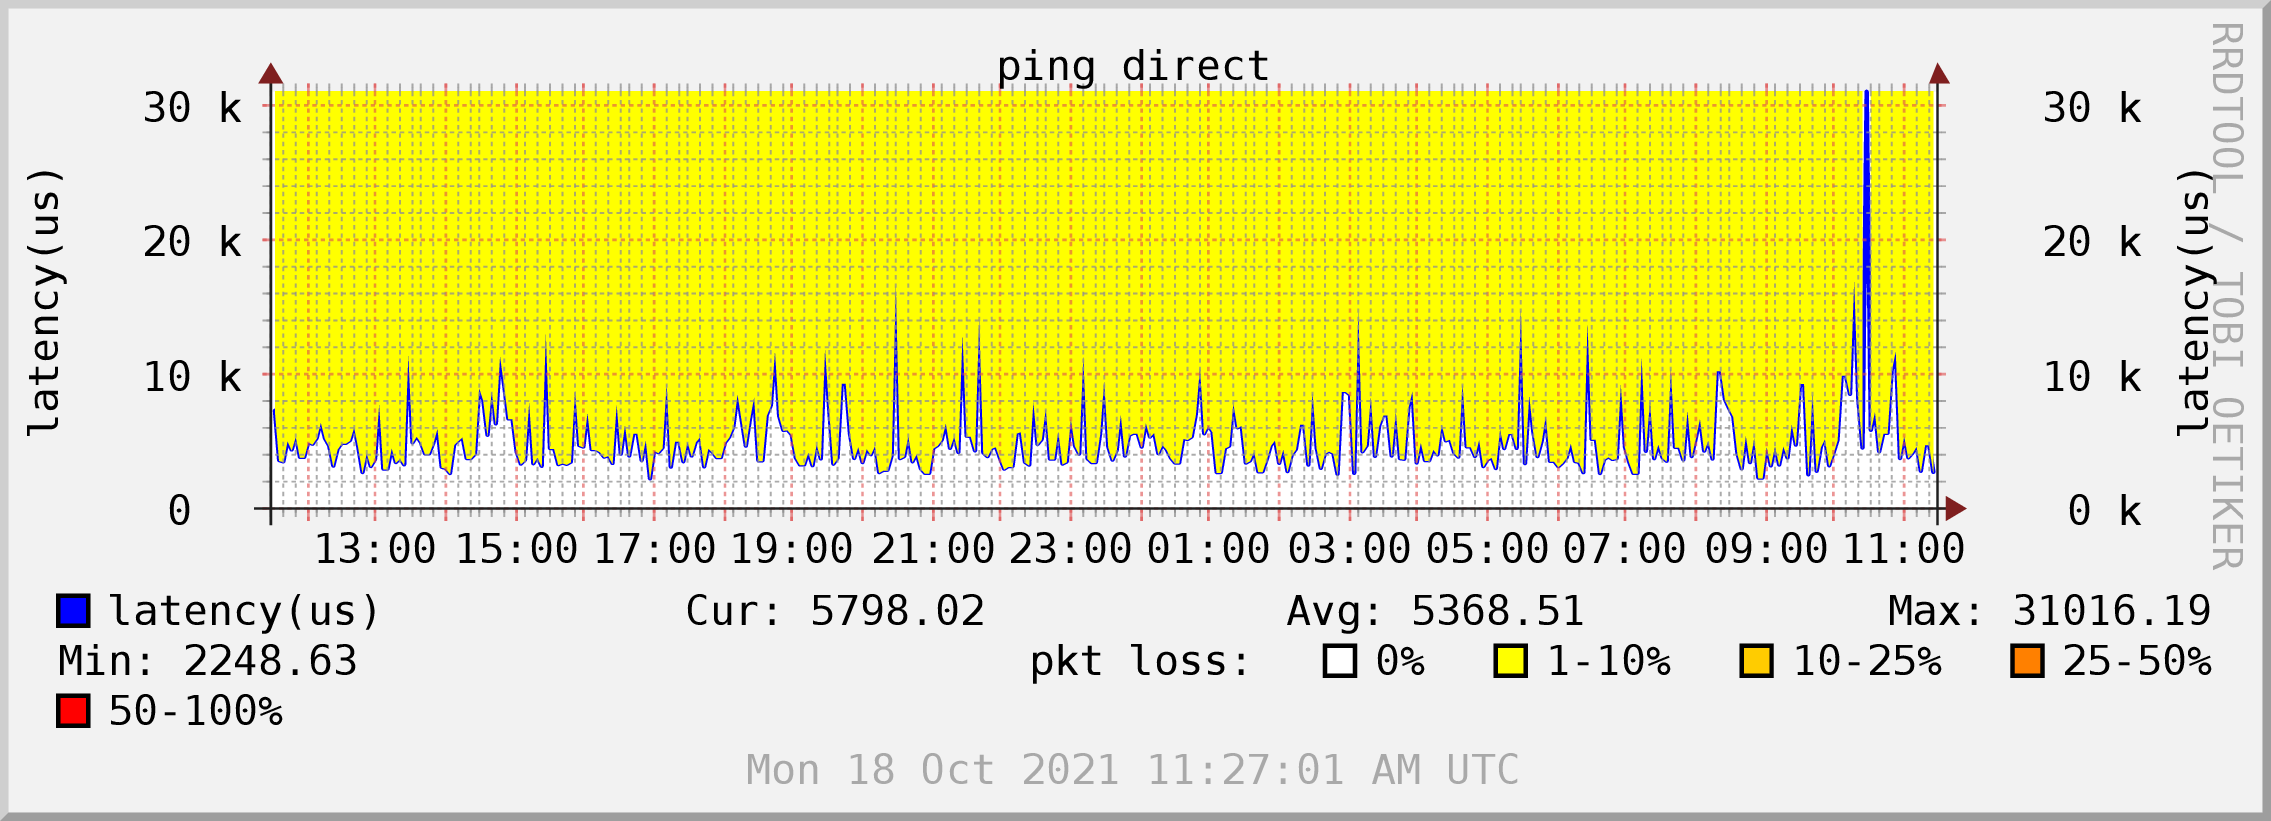
Task: Click the red arrowhead at the x-axis end
Action: click(1956, 508)
